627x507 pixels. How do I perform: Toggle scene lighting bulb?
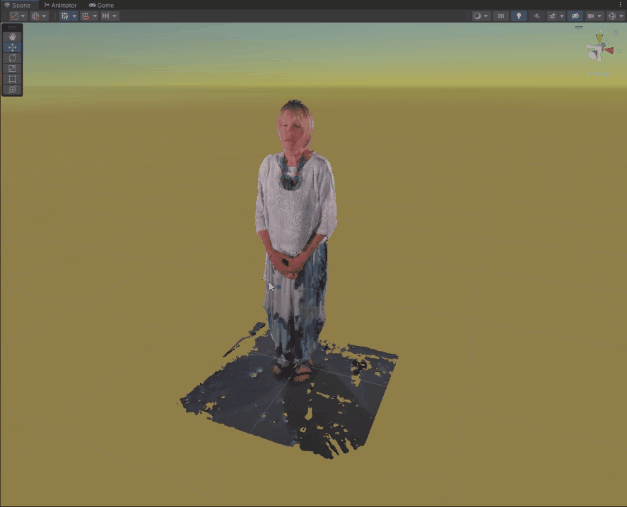(x=519, y=16)
